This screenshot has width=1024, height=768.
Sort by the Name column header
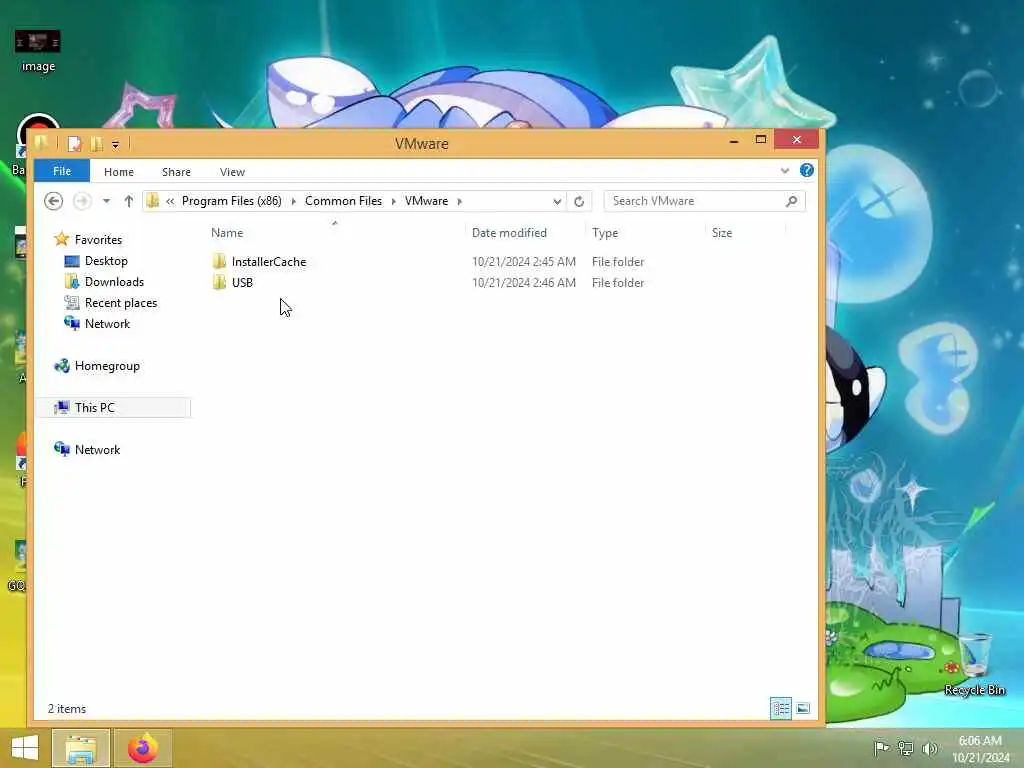(x=227, y=232)
